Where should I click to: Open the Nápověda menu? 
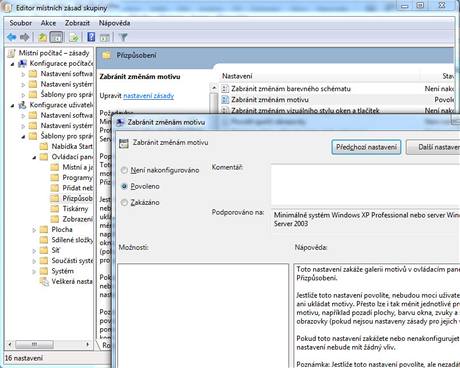point(114,23)
